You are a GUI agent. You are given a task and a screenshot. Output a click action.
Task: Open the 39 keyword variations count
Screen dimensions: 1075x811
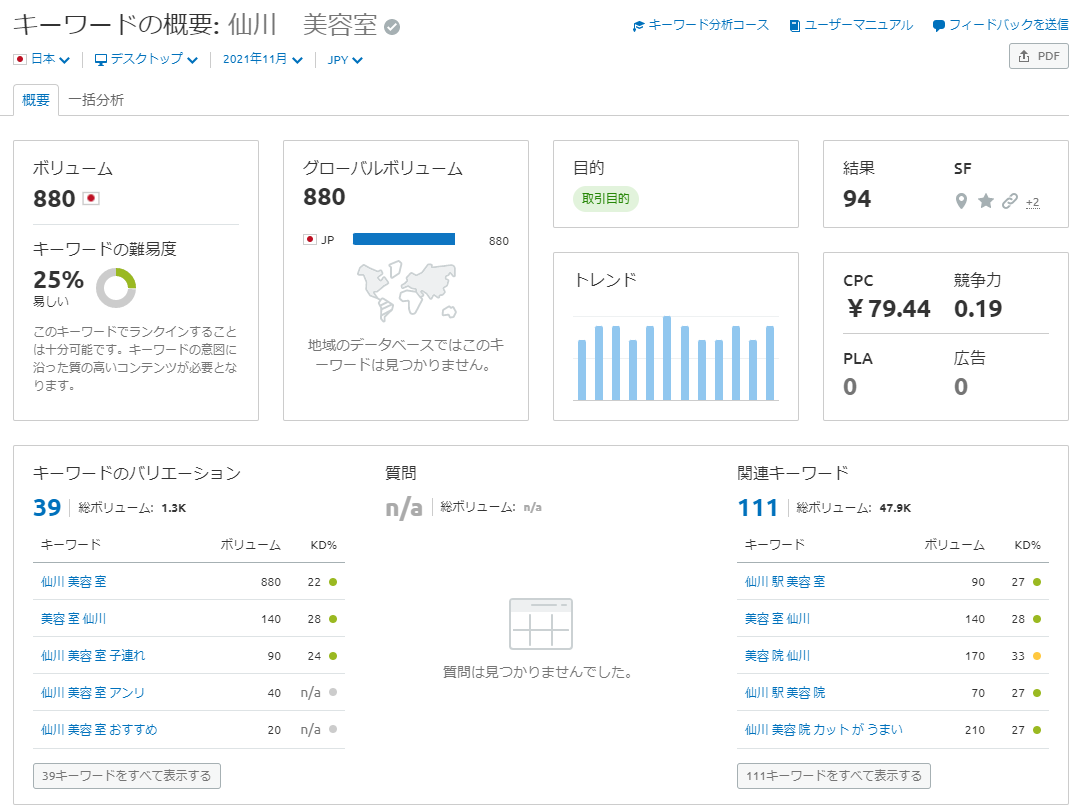click(47, 507)
